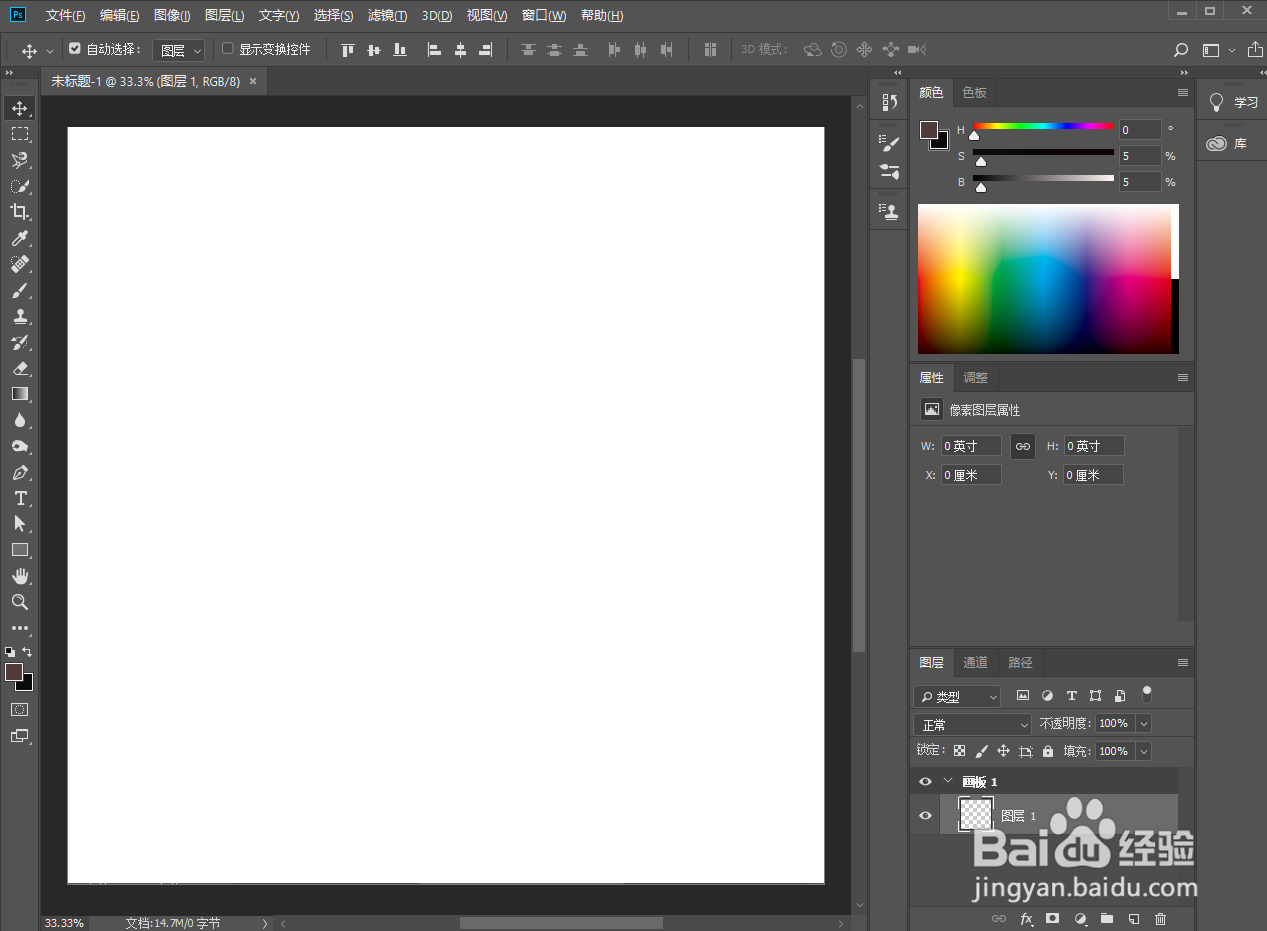Collapse the 画板 1 artboard group

(x=948, y=781)
